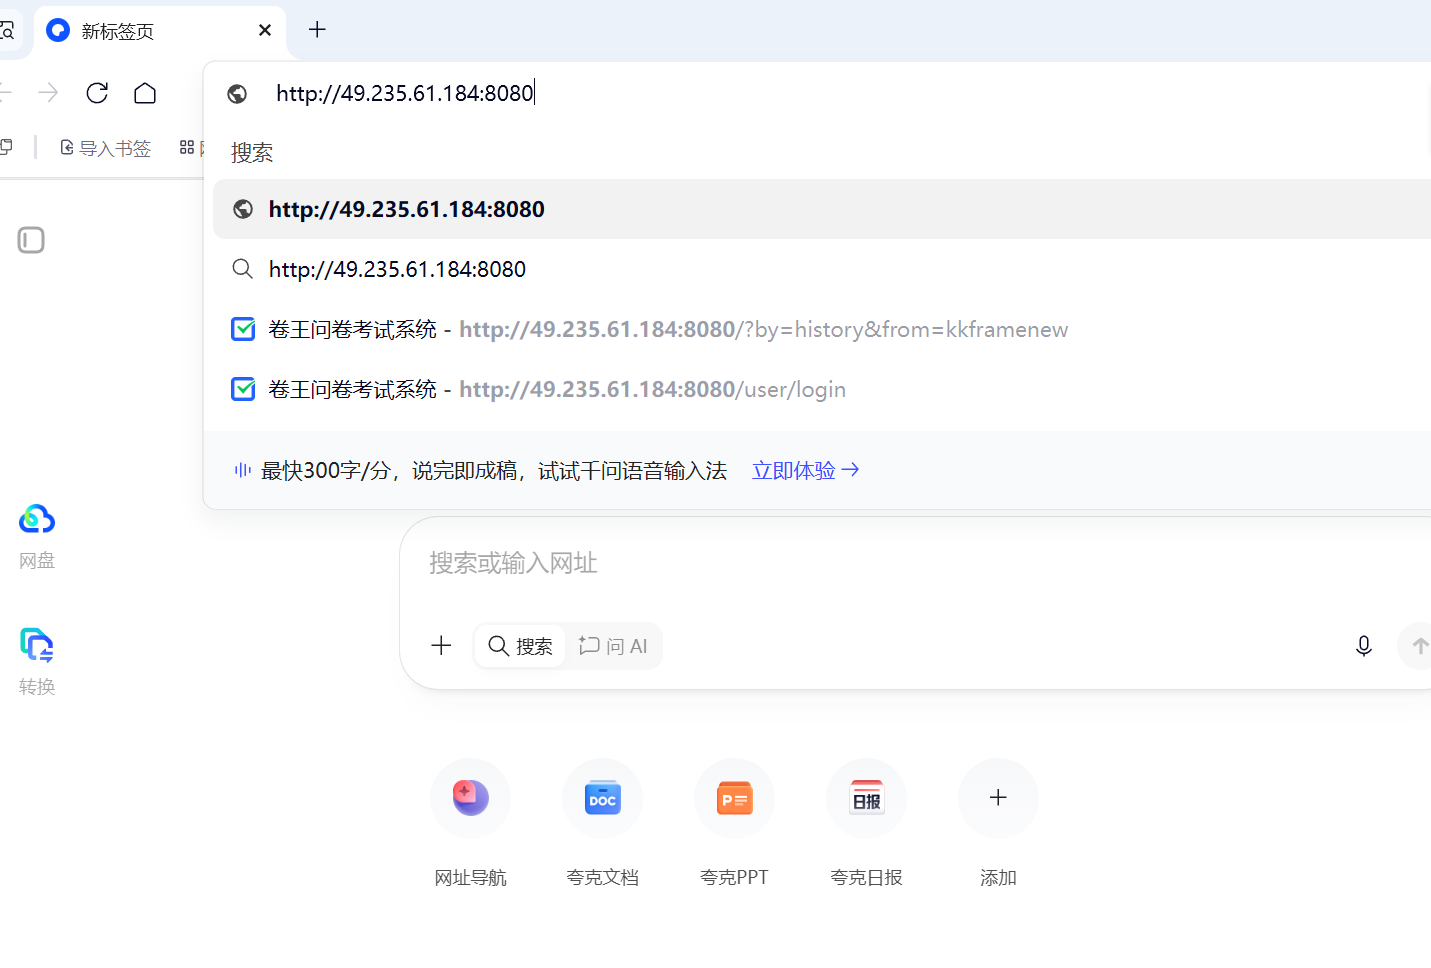
Task: Click the grid icon in bookmarks bar
Action: [187, 148]
